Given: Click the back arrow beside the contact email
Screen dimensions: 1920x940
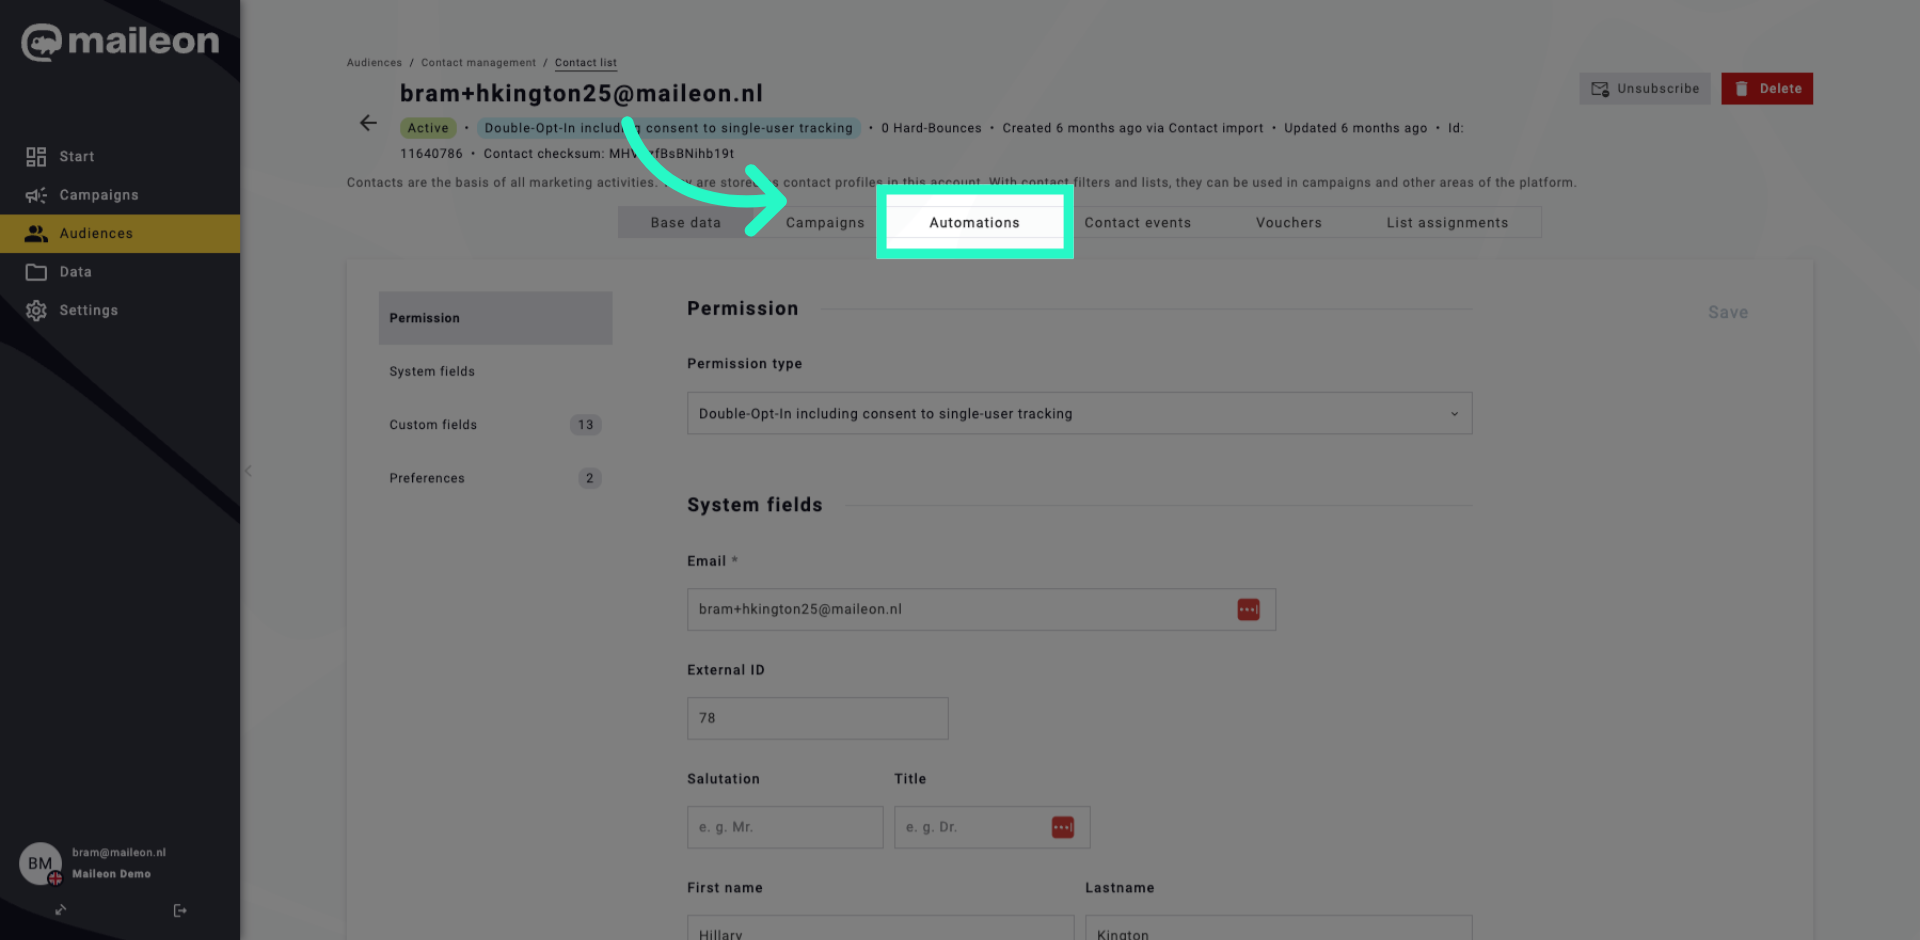Looking at the screenshot, I should click(368, 123).
